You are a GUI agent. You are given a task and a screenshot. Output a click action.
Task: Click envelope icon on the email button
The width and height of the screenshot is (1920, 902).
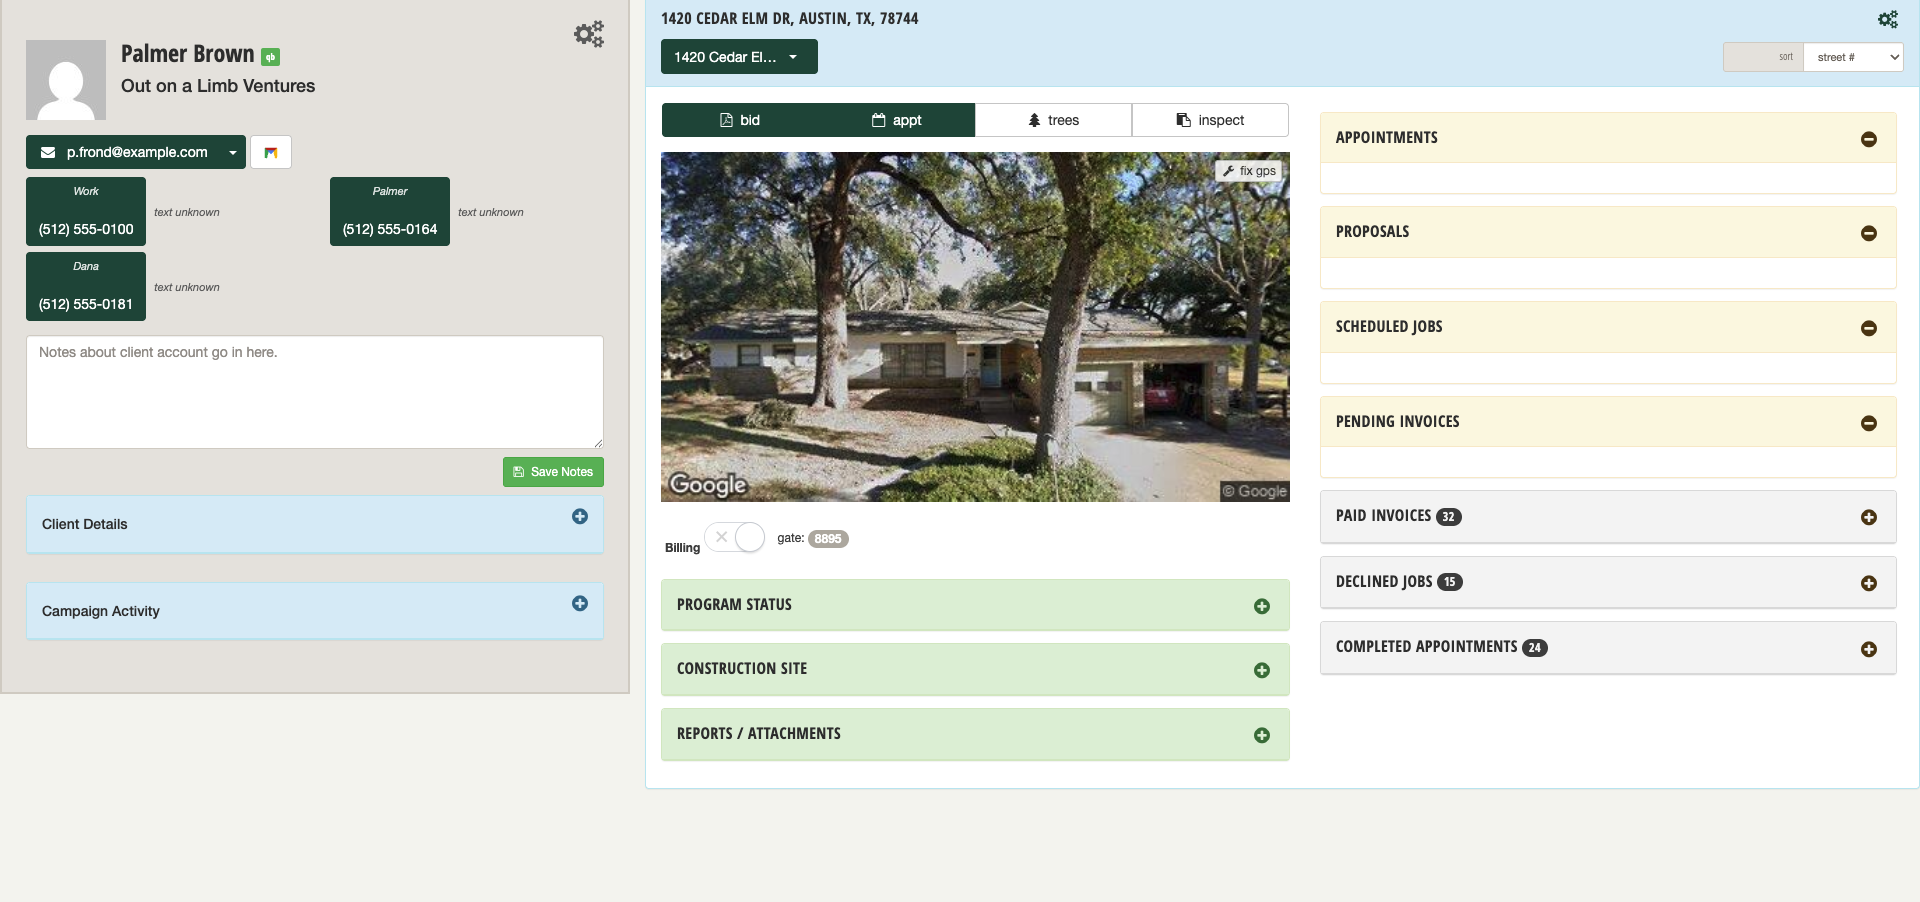(x=48, y=152)
